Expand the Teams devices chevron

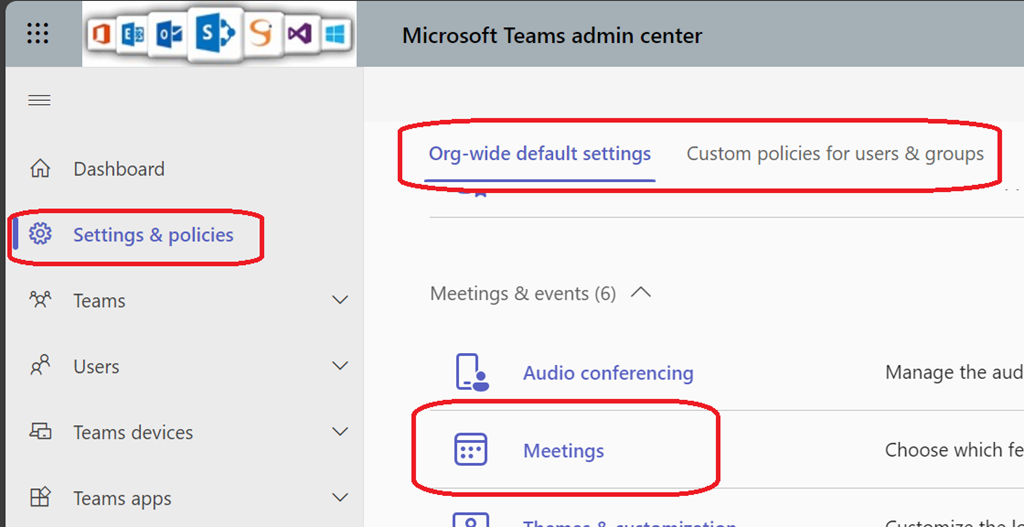340,432
